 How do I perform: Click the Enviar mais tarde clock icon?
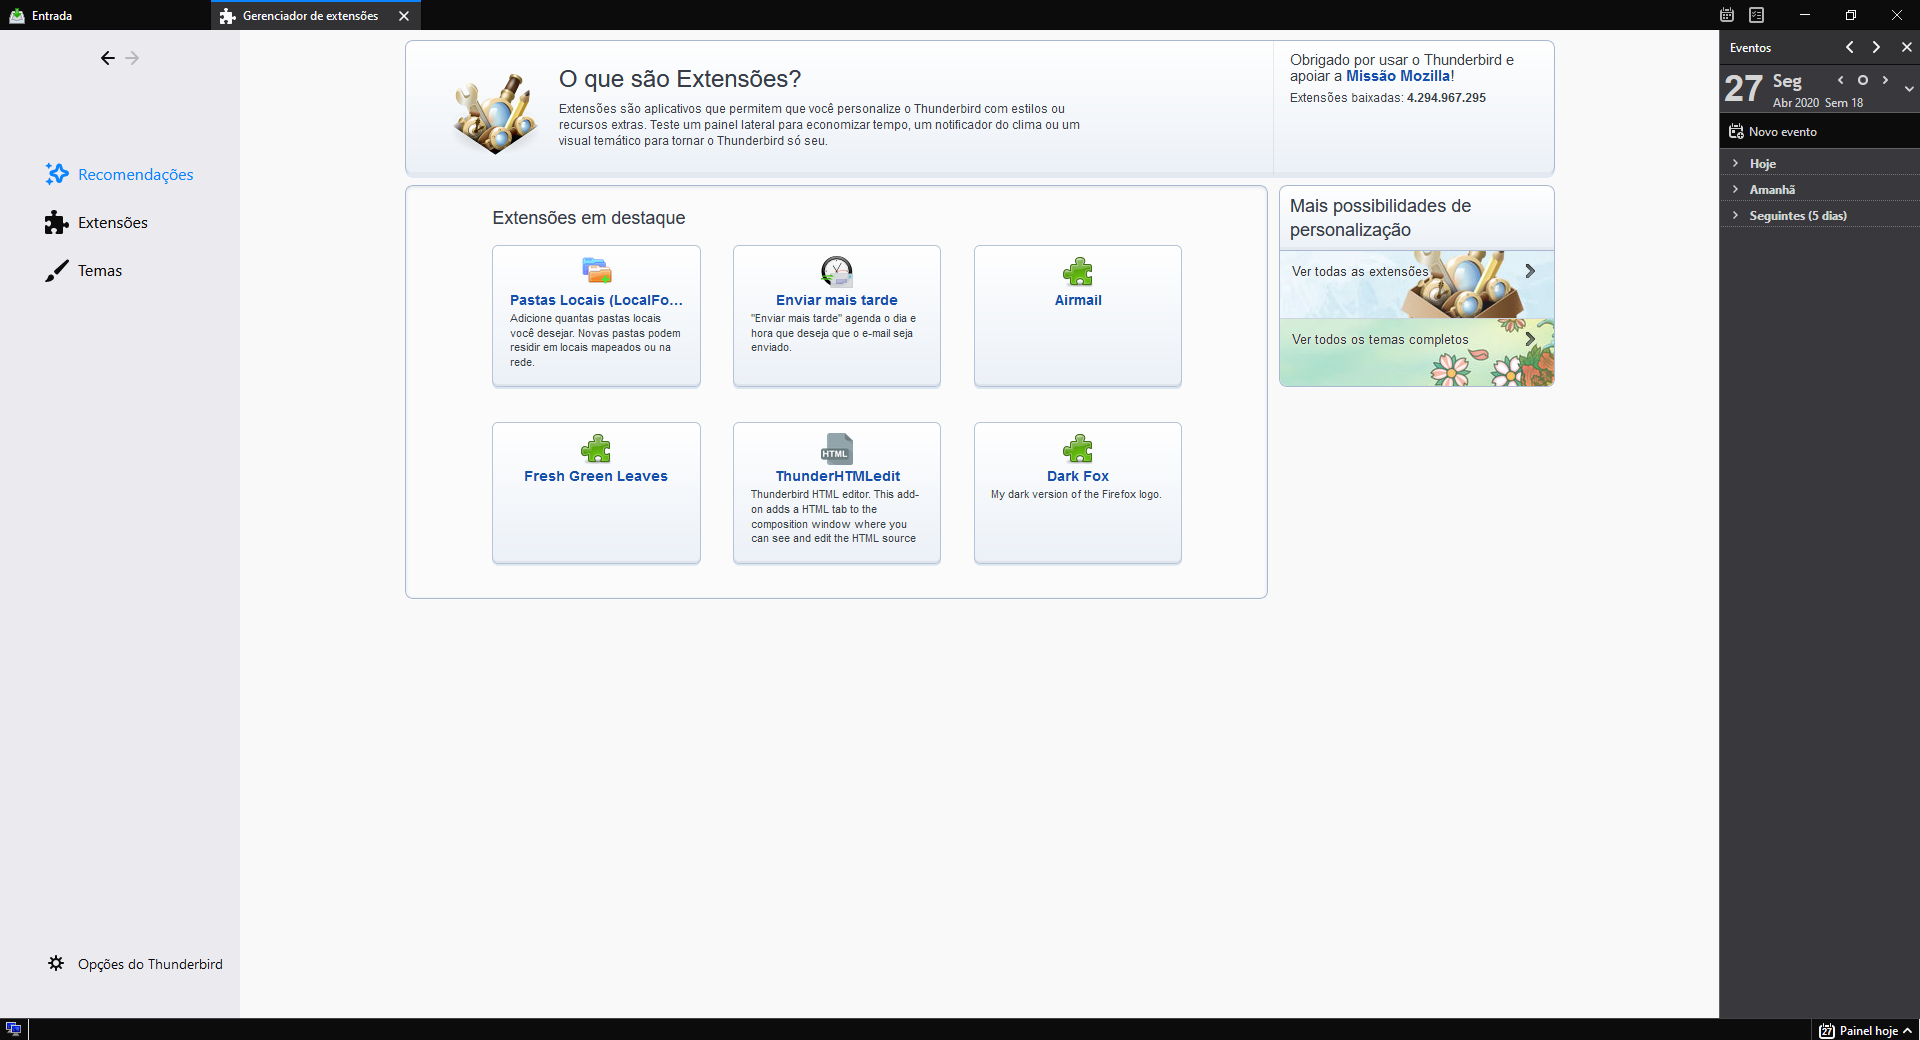(x=837, y=271)
